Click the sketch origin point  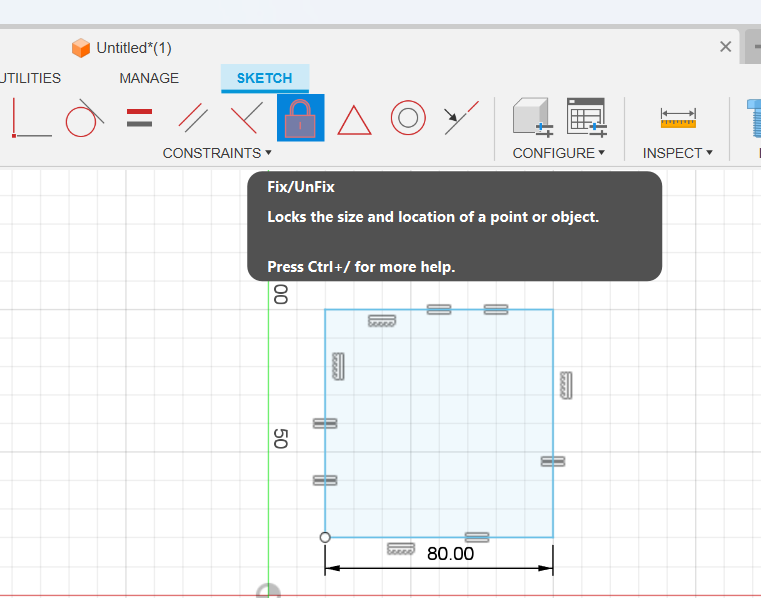[x=268, y=593]
